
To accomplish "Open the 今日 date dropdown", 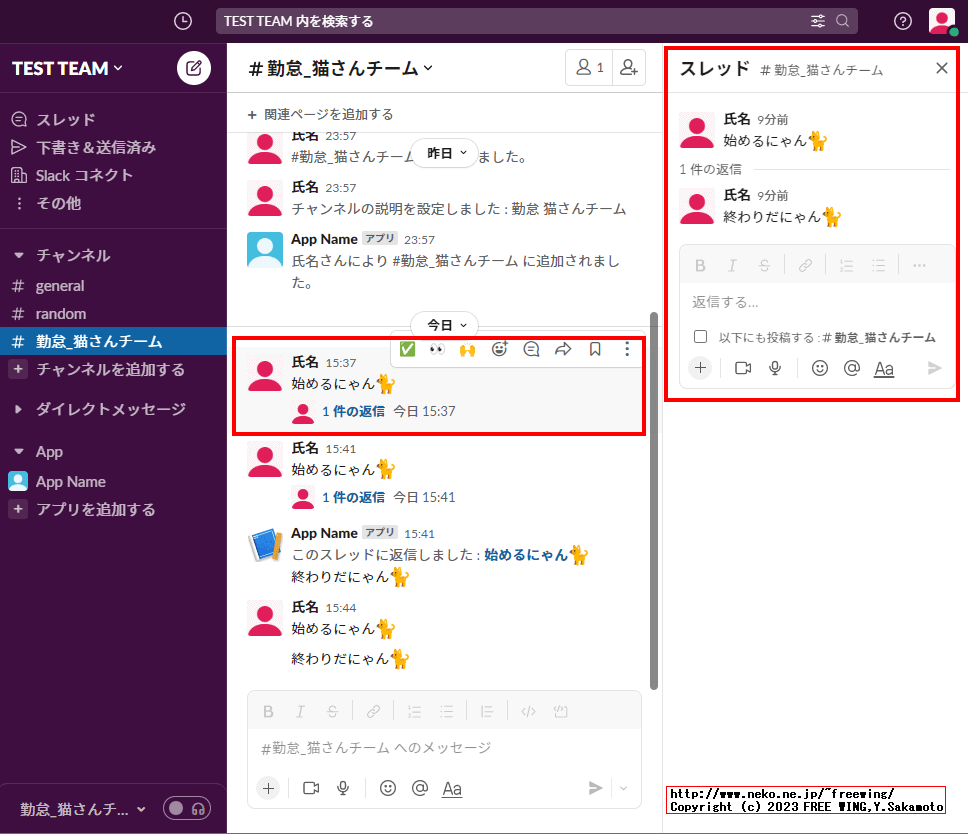I will pyautogui.click(x=444, y=324).
